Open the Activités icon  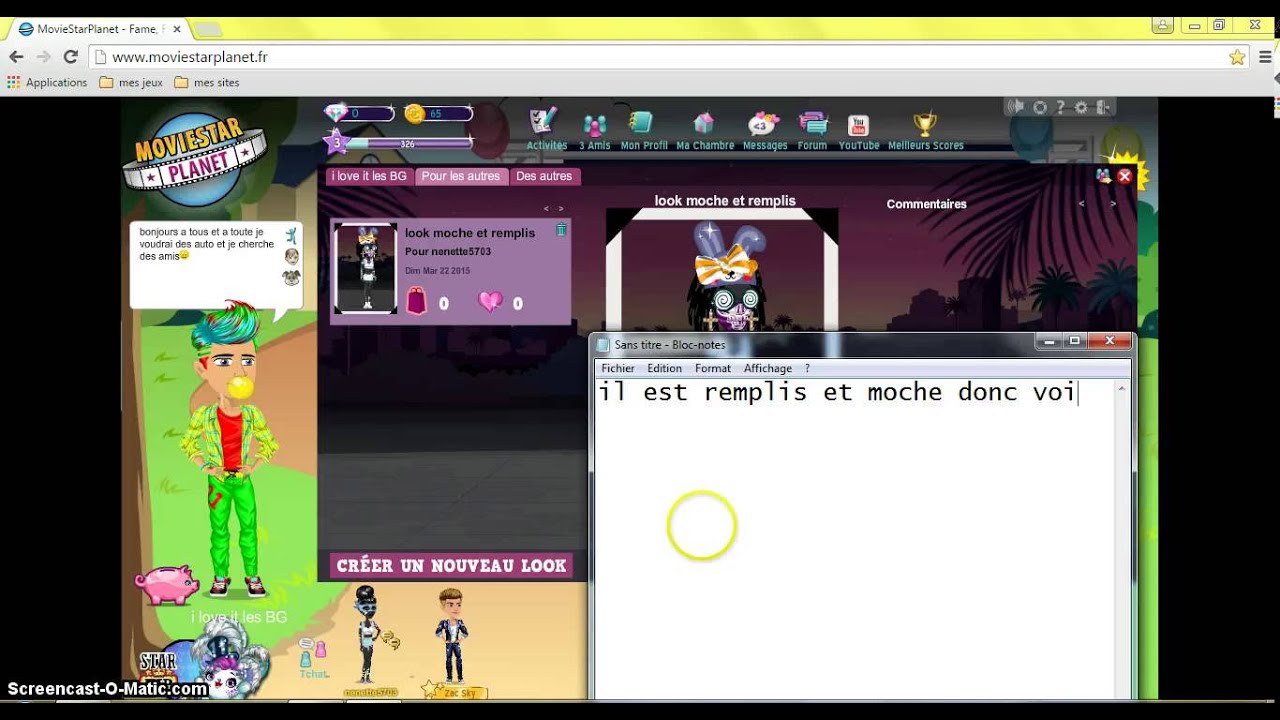[545, 123]
